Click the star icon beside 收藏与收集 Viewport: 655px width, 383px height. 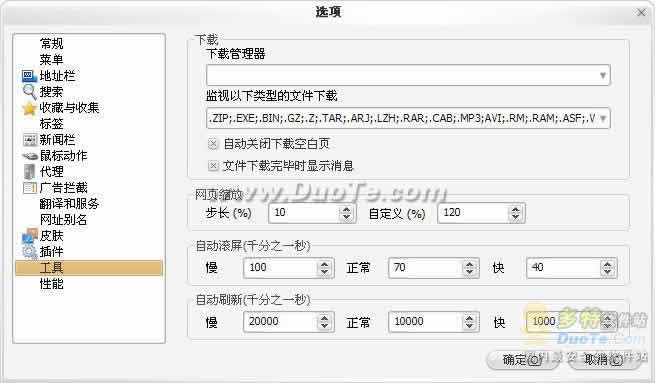(29, 108)
